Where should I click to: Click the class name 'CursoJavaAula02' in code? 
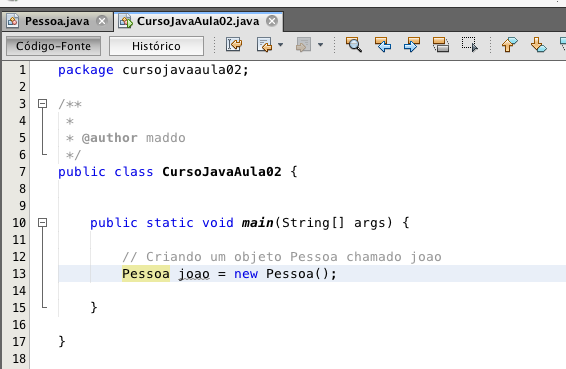pos(222,172)
